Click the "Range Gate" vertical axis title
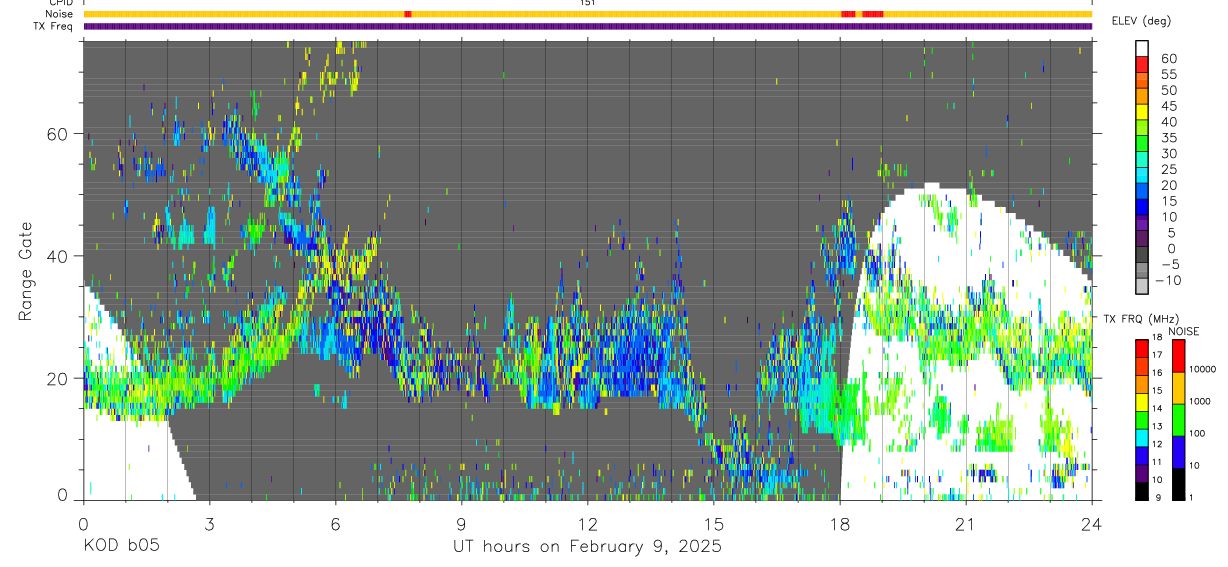Viewport: 1228px width, 567px height. [26, 270]
